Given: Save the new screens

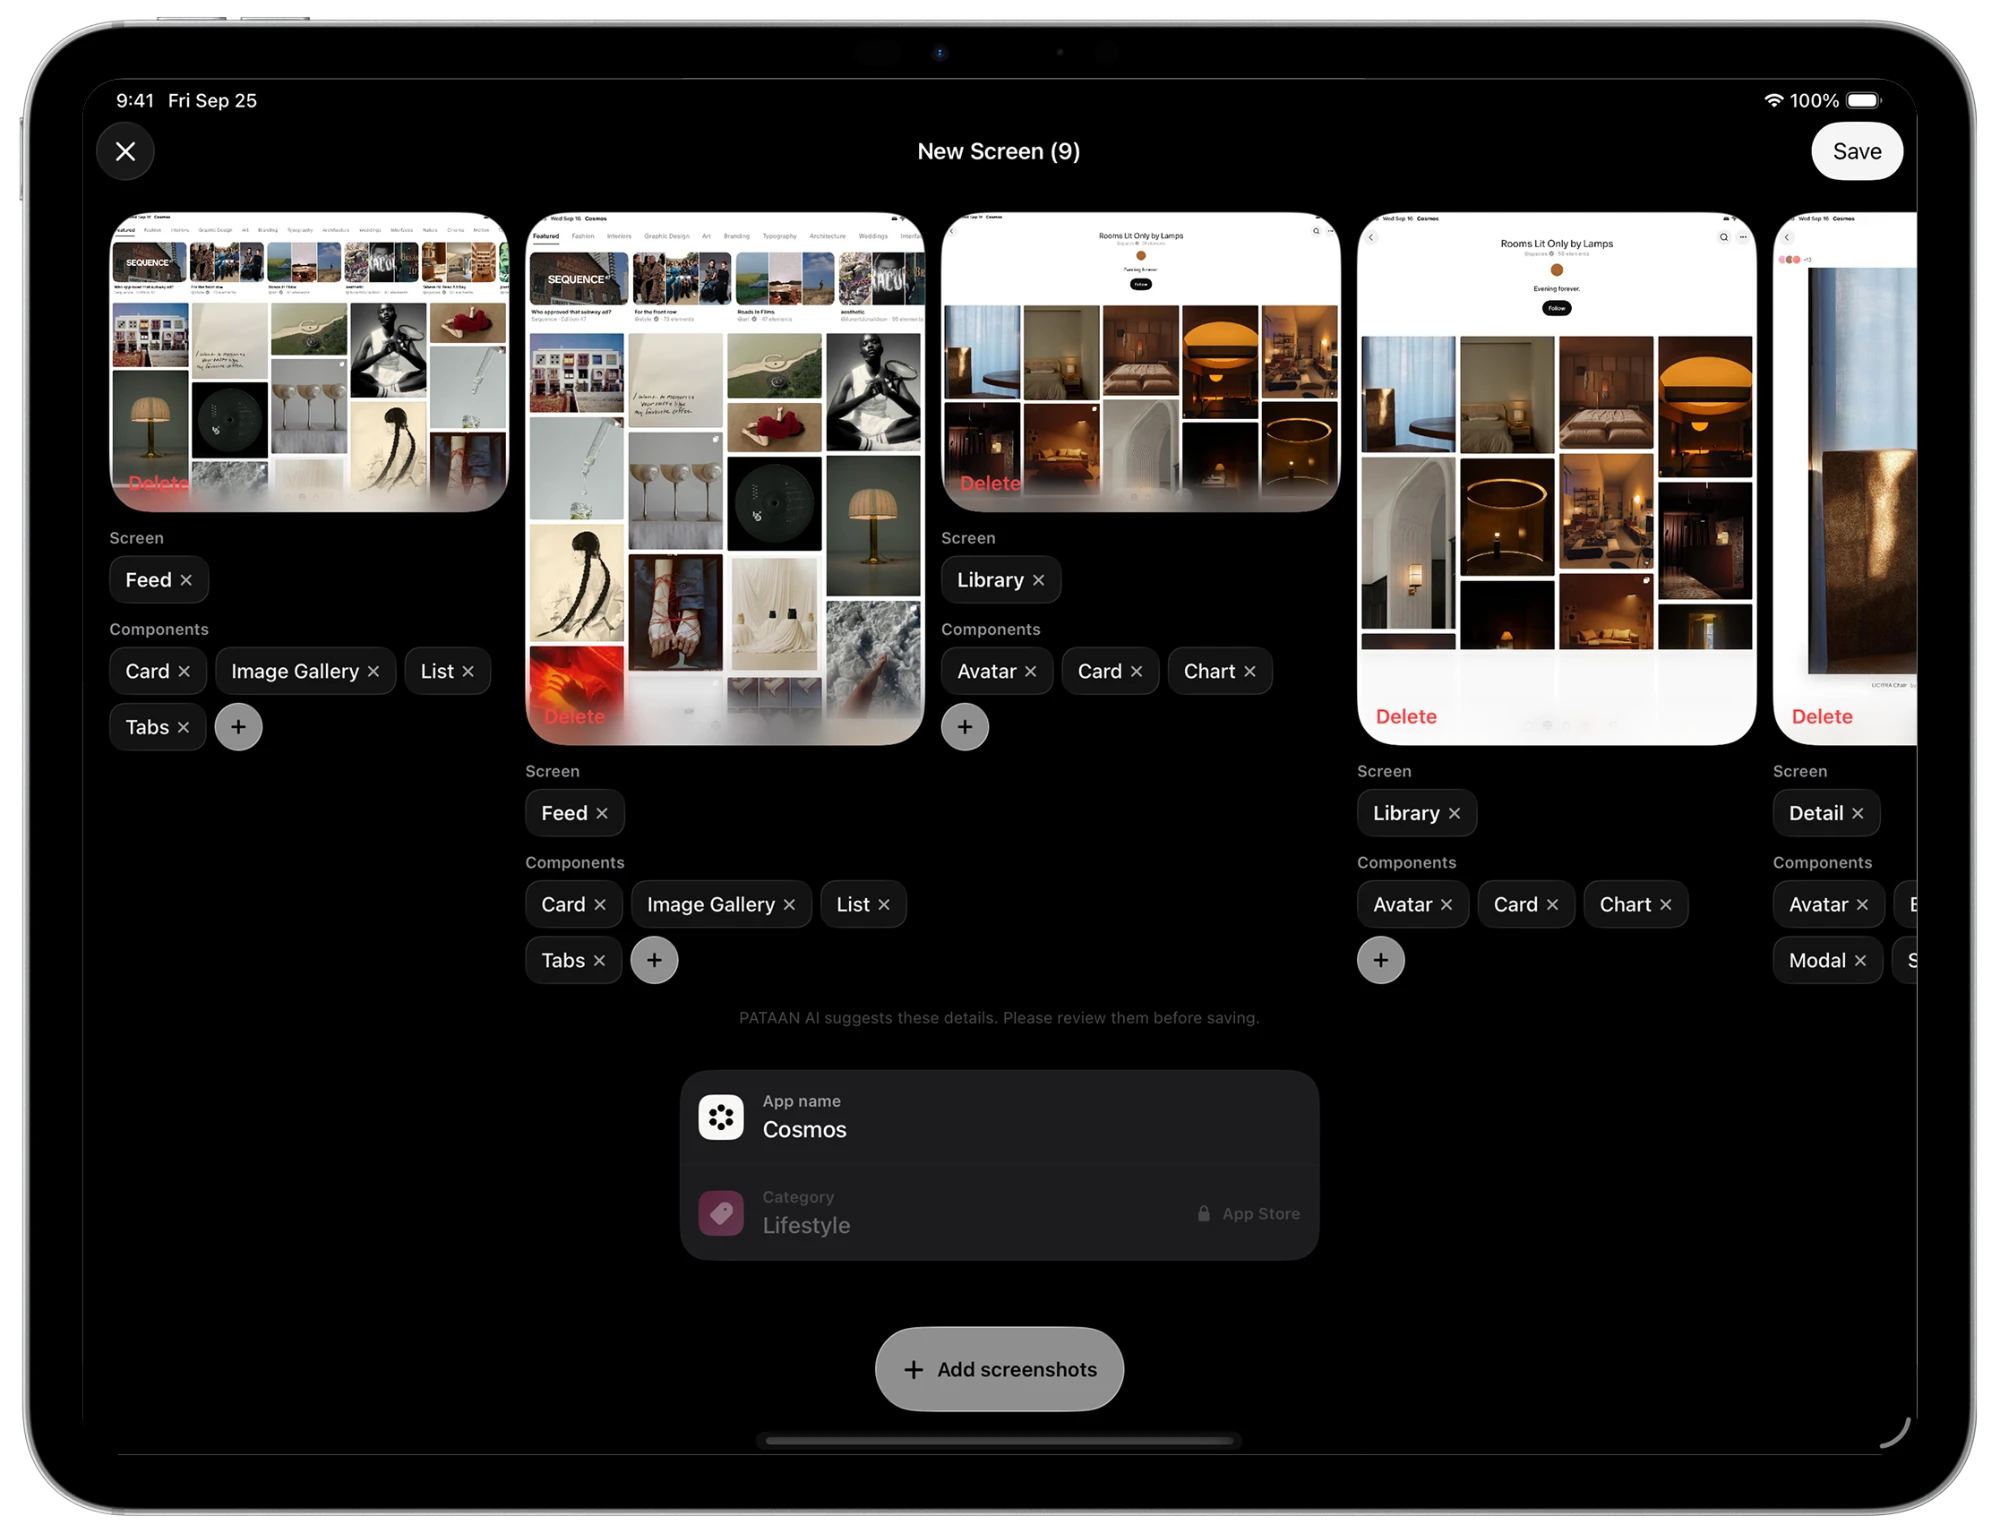Looking at the screenshot, I should tap(1856, 151).
